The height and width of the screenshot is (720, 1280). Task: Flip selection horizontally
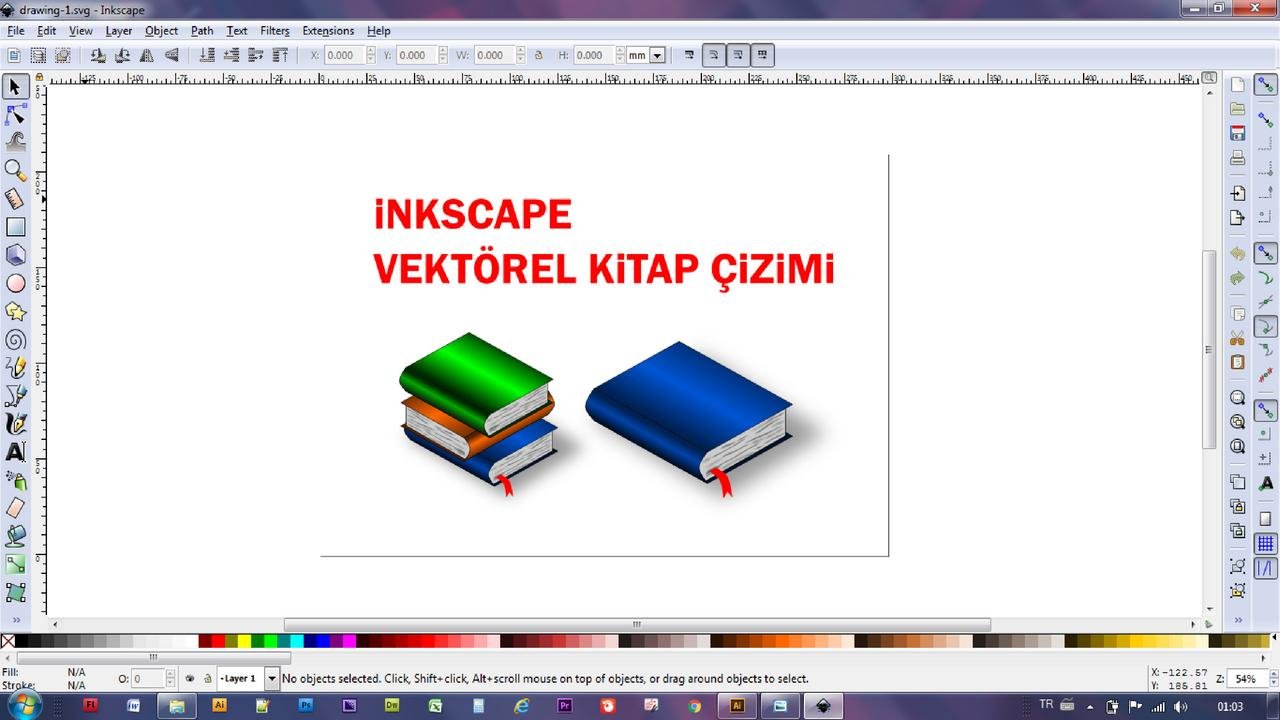coord(147,55)
